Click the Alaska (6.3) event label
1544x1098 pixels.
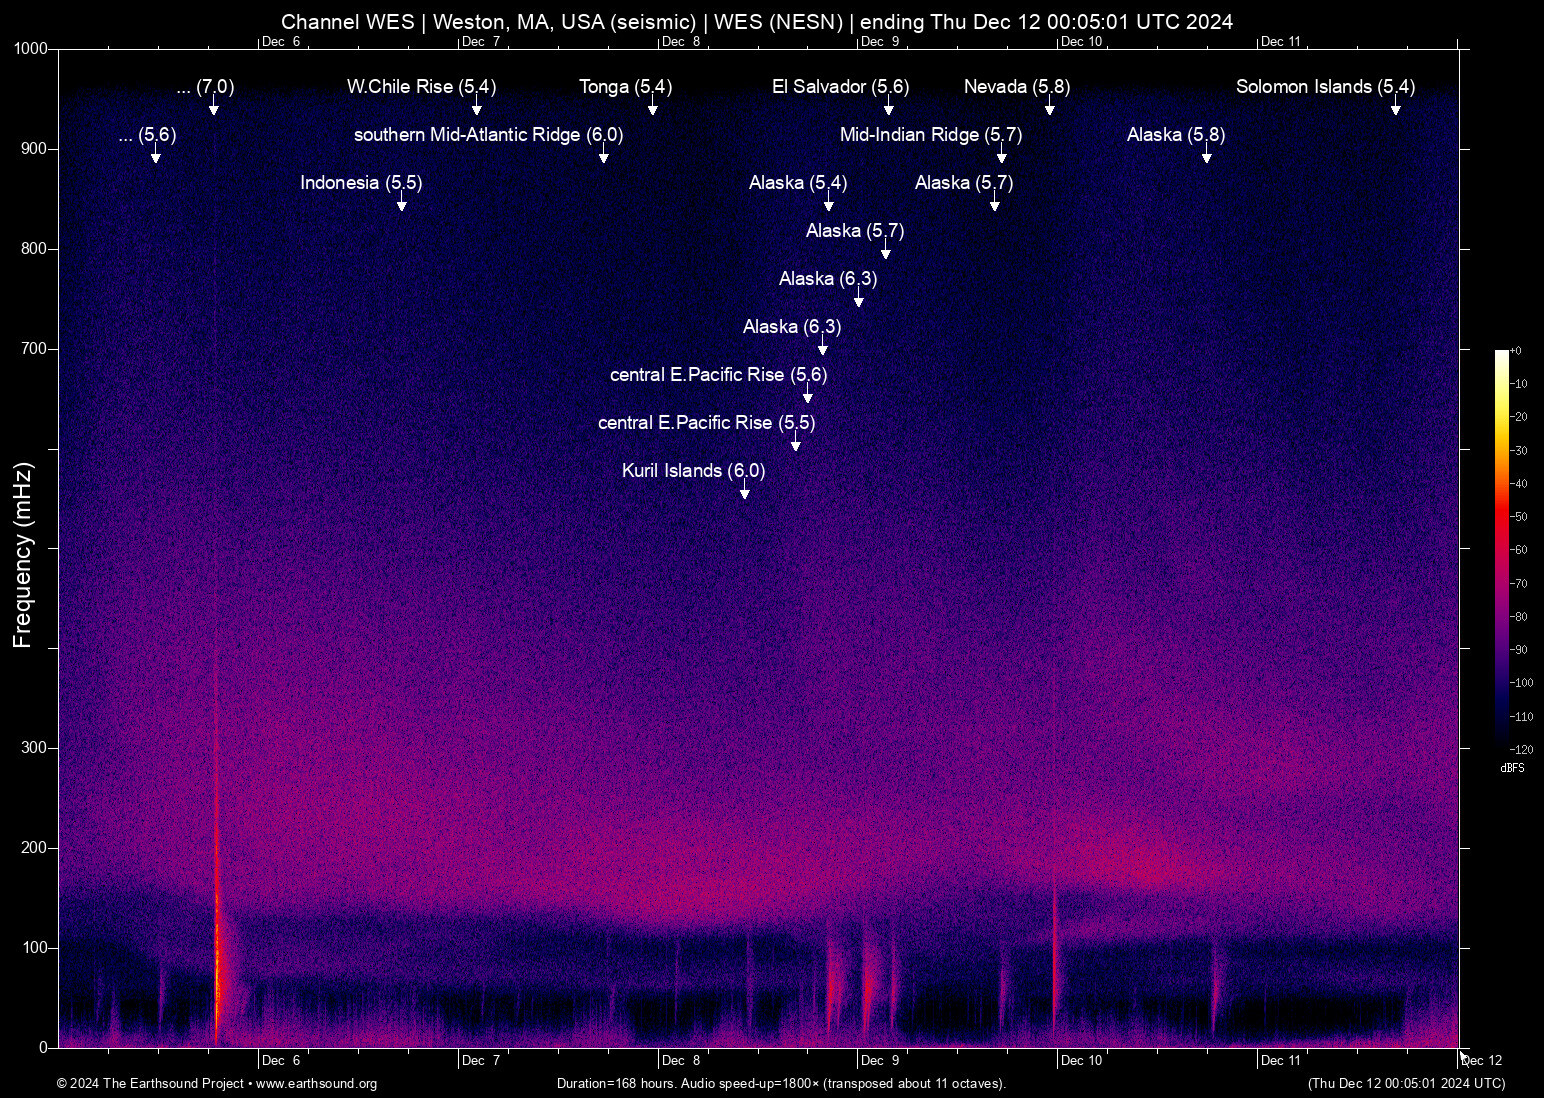(827, 279)
